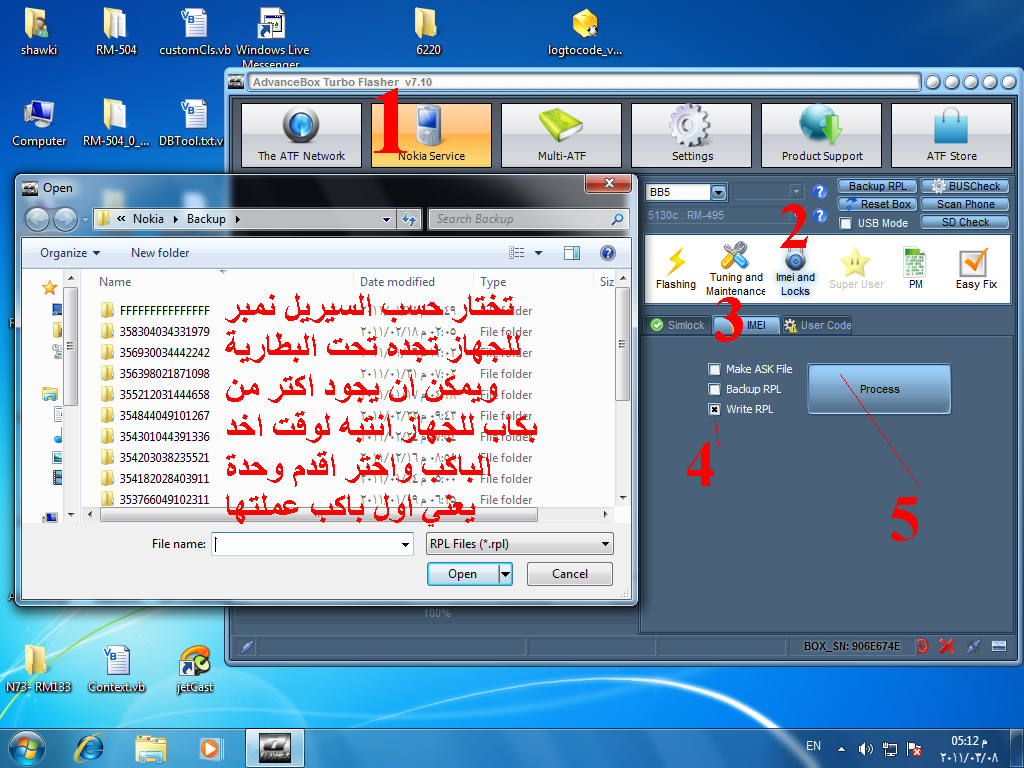Click New folder in Open dialog

pyautogui.click(x=160, y=253)
